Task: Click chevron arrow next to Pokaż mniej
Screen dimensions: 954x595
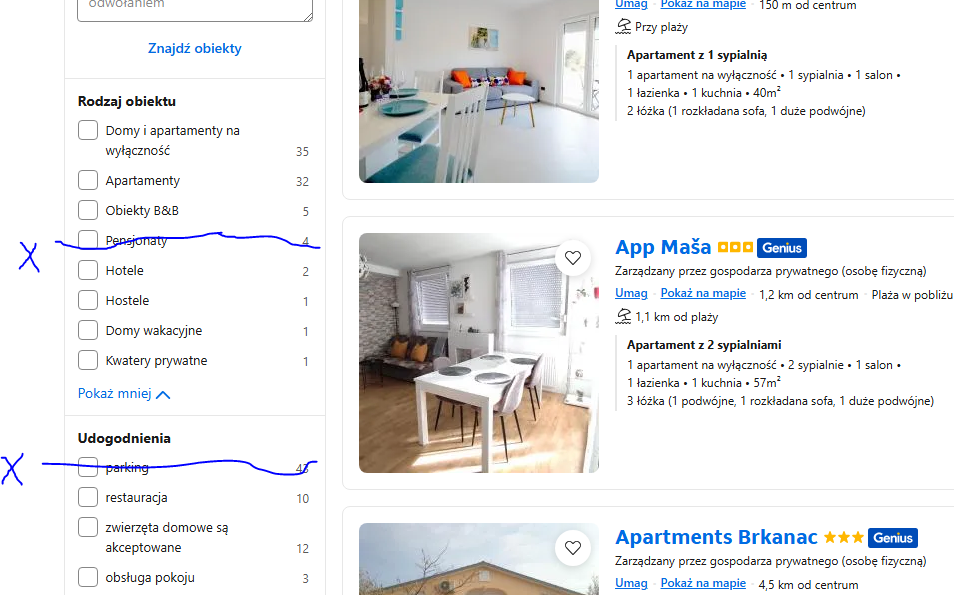Action: tap(163, 395)
